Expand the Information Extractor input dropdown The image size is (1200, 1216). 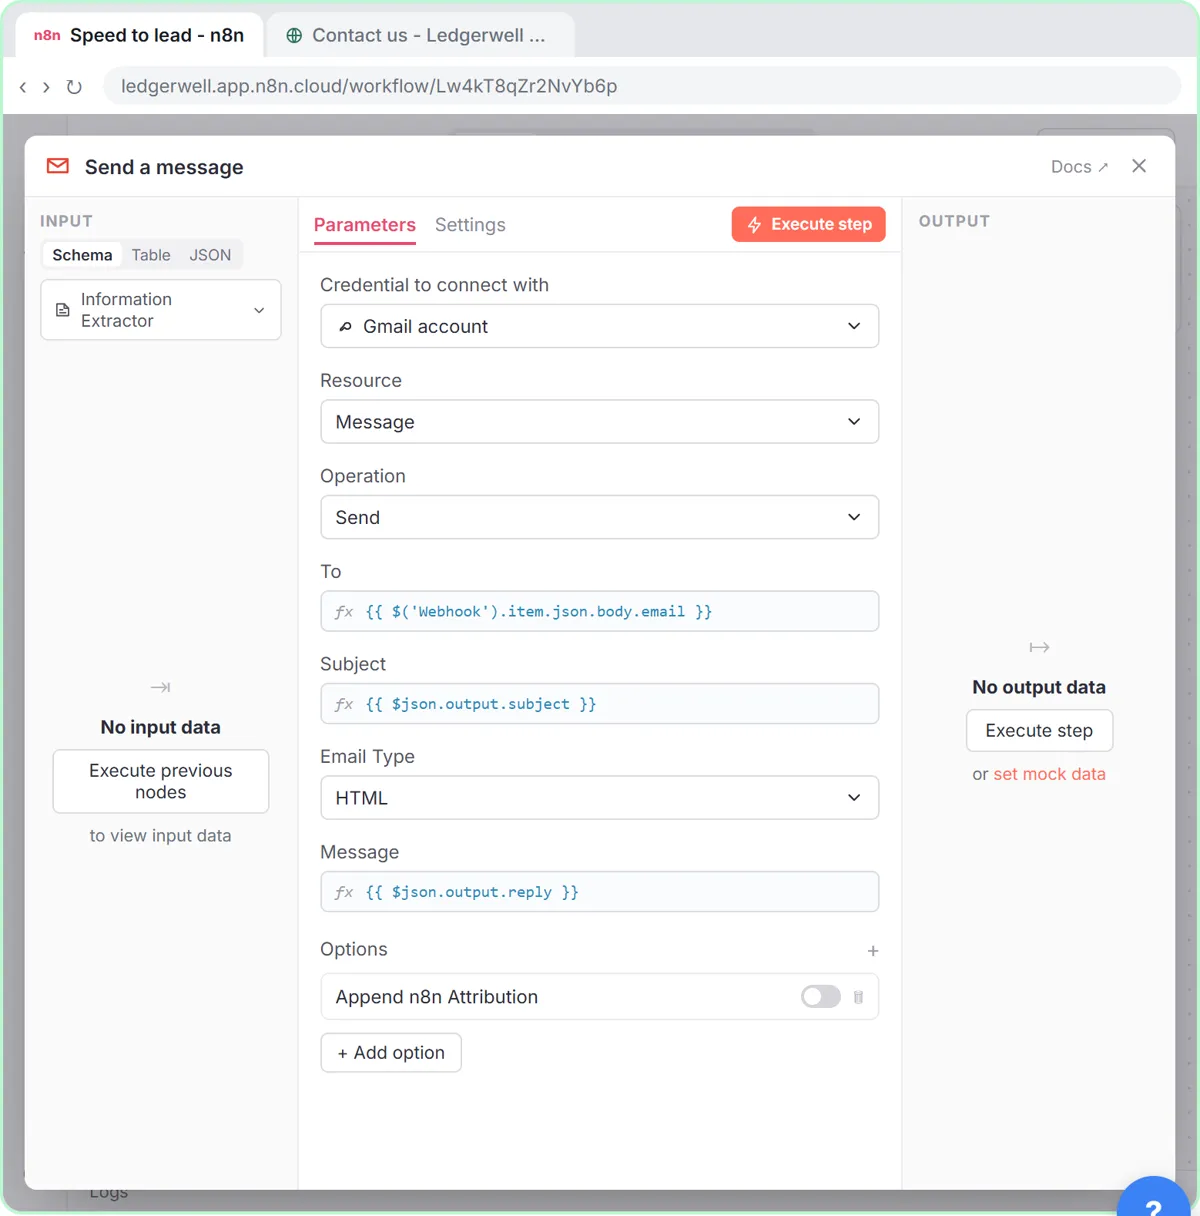[x=161, y=310]
